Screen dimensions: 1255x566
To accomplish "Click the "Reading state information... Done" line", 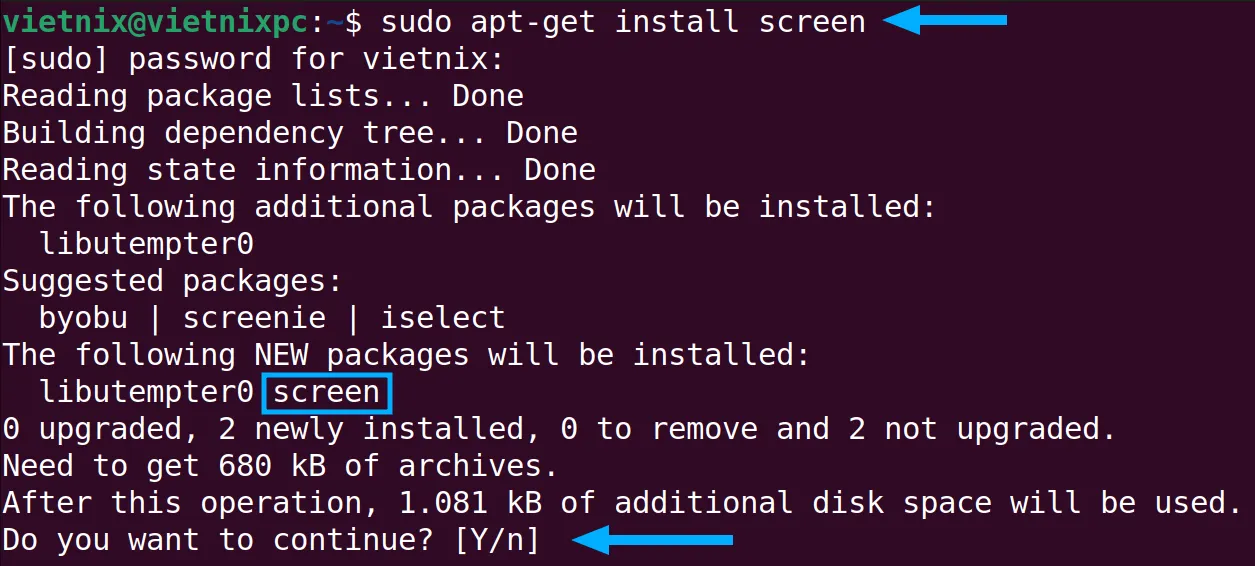I will (x=299, y=170).
